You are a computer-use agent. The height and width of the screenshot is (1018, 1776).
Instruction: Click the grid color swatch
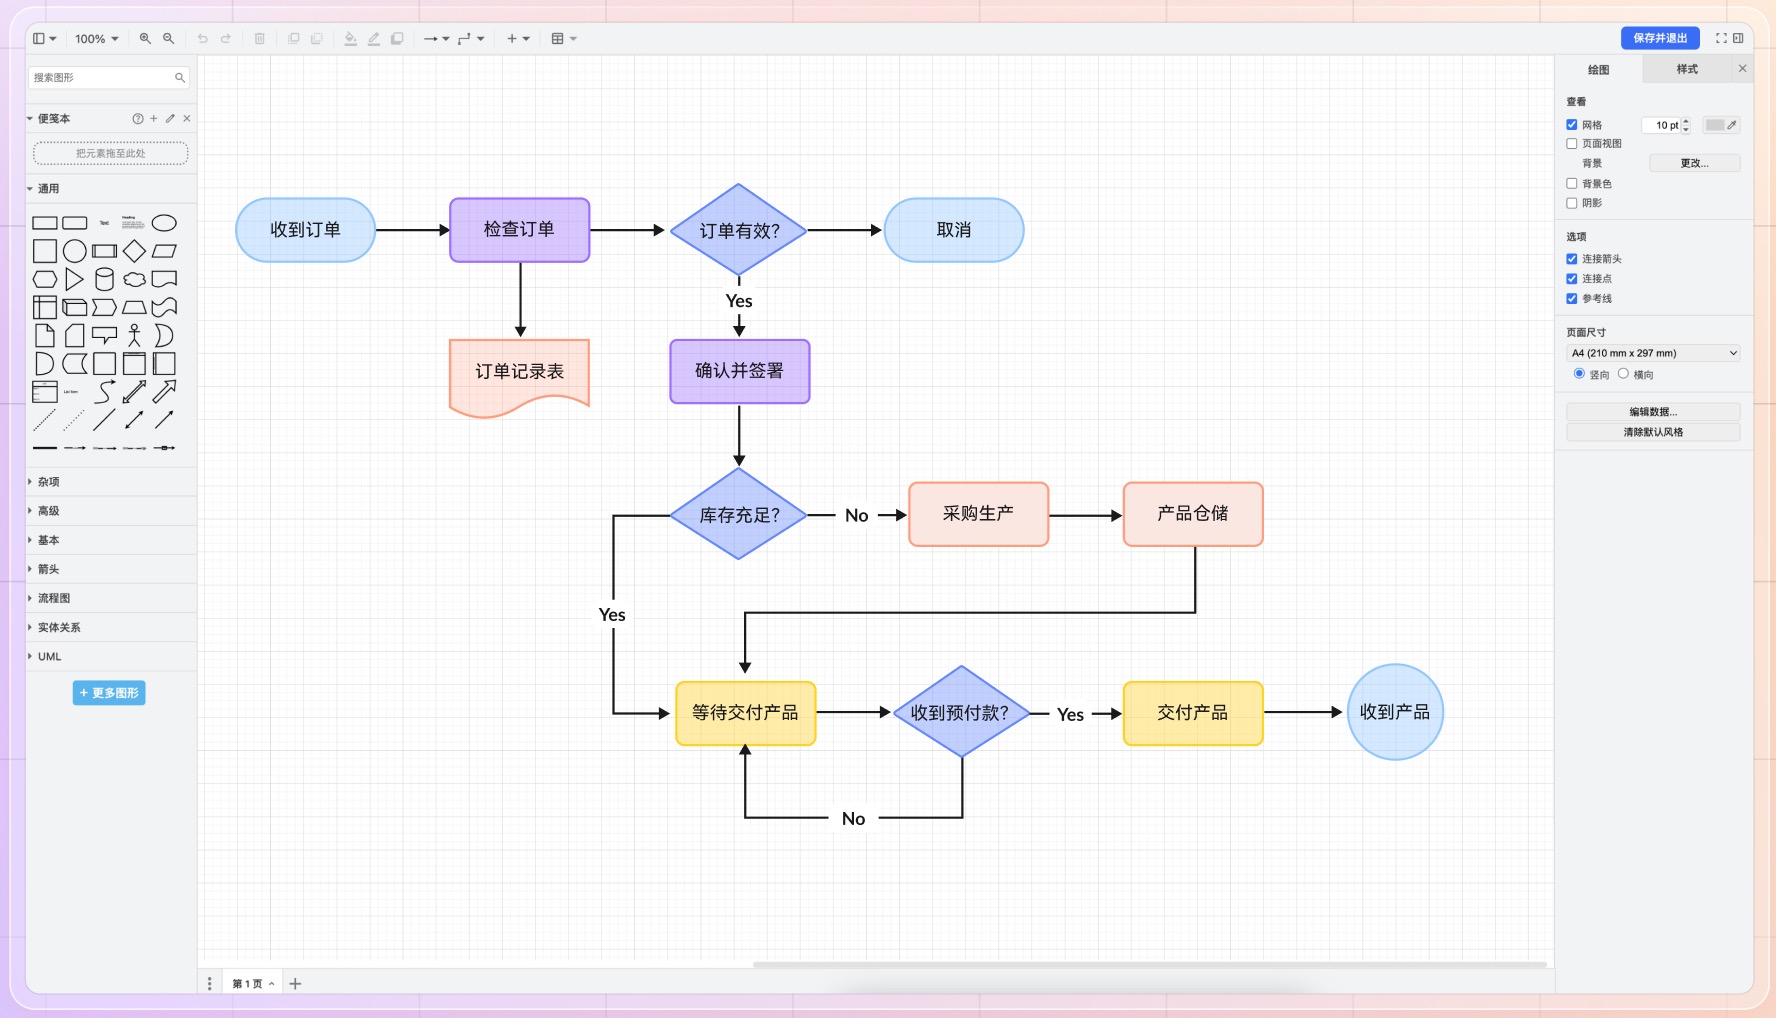click(1722, 125)
